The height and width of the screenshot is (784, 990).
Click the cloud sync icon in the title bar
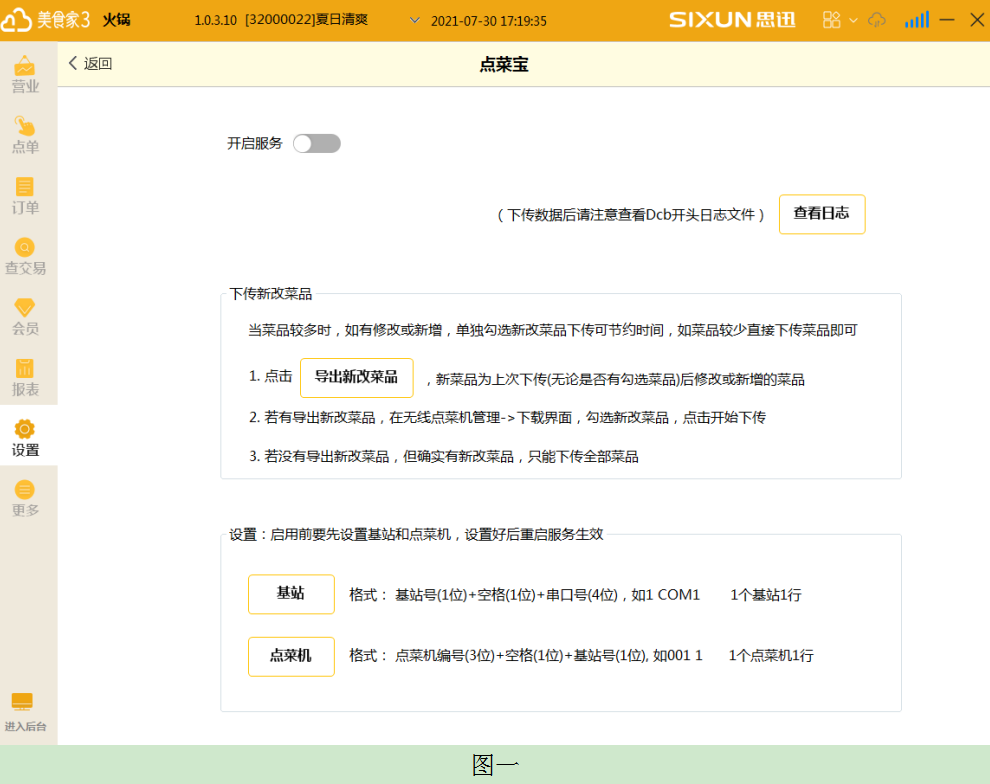(x=877, y=20)
